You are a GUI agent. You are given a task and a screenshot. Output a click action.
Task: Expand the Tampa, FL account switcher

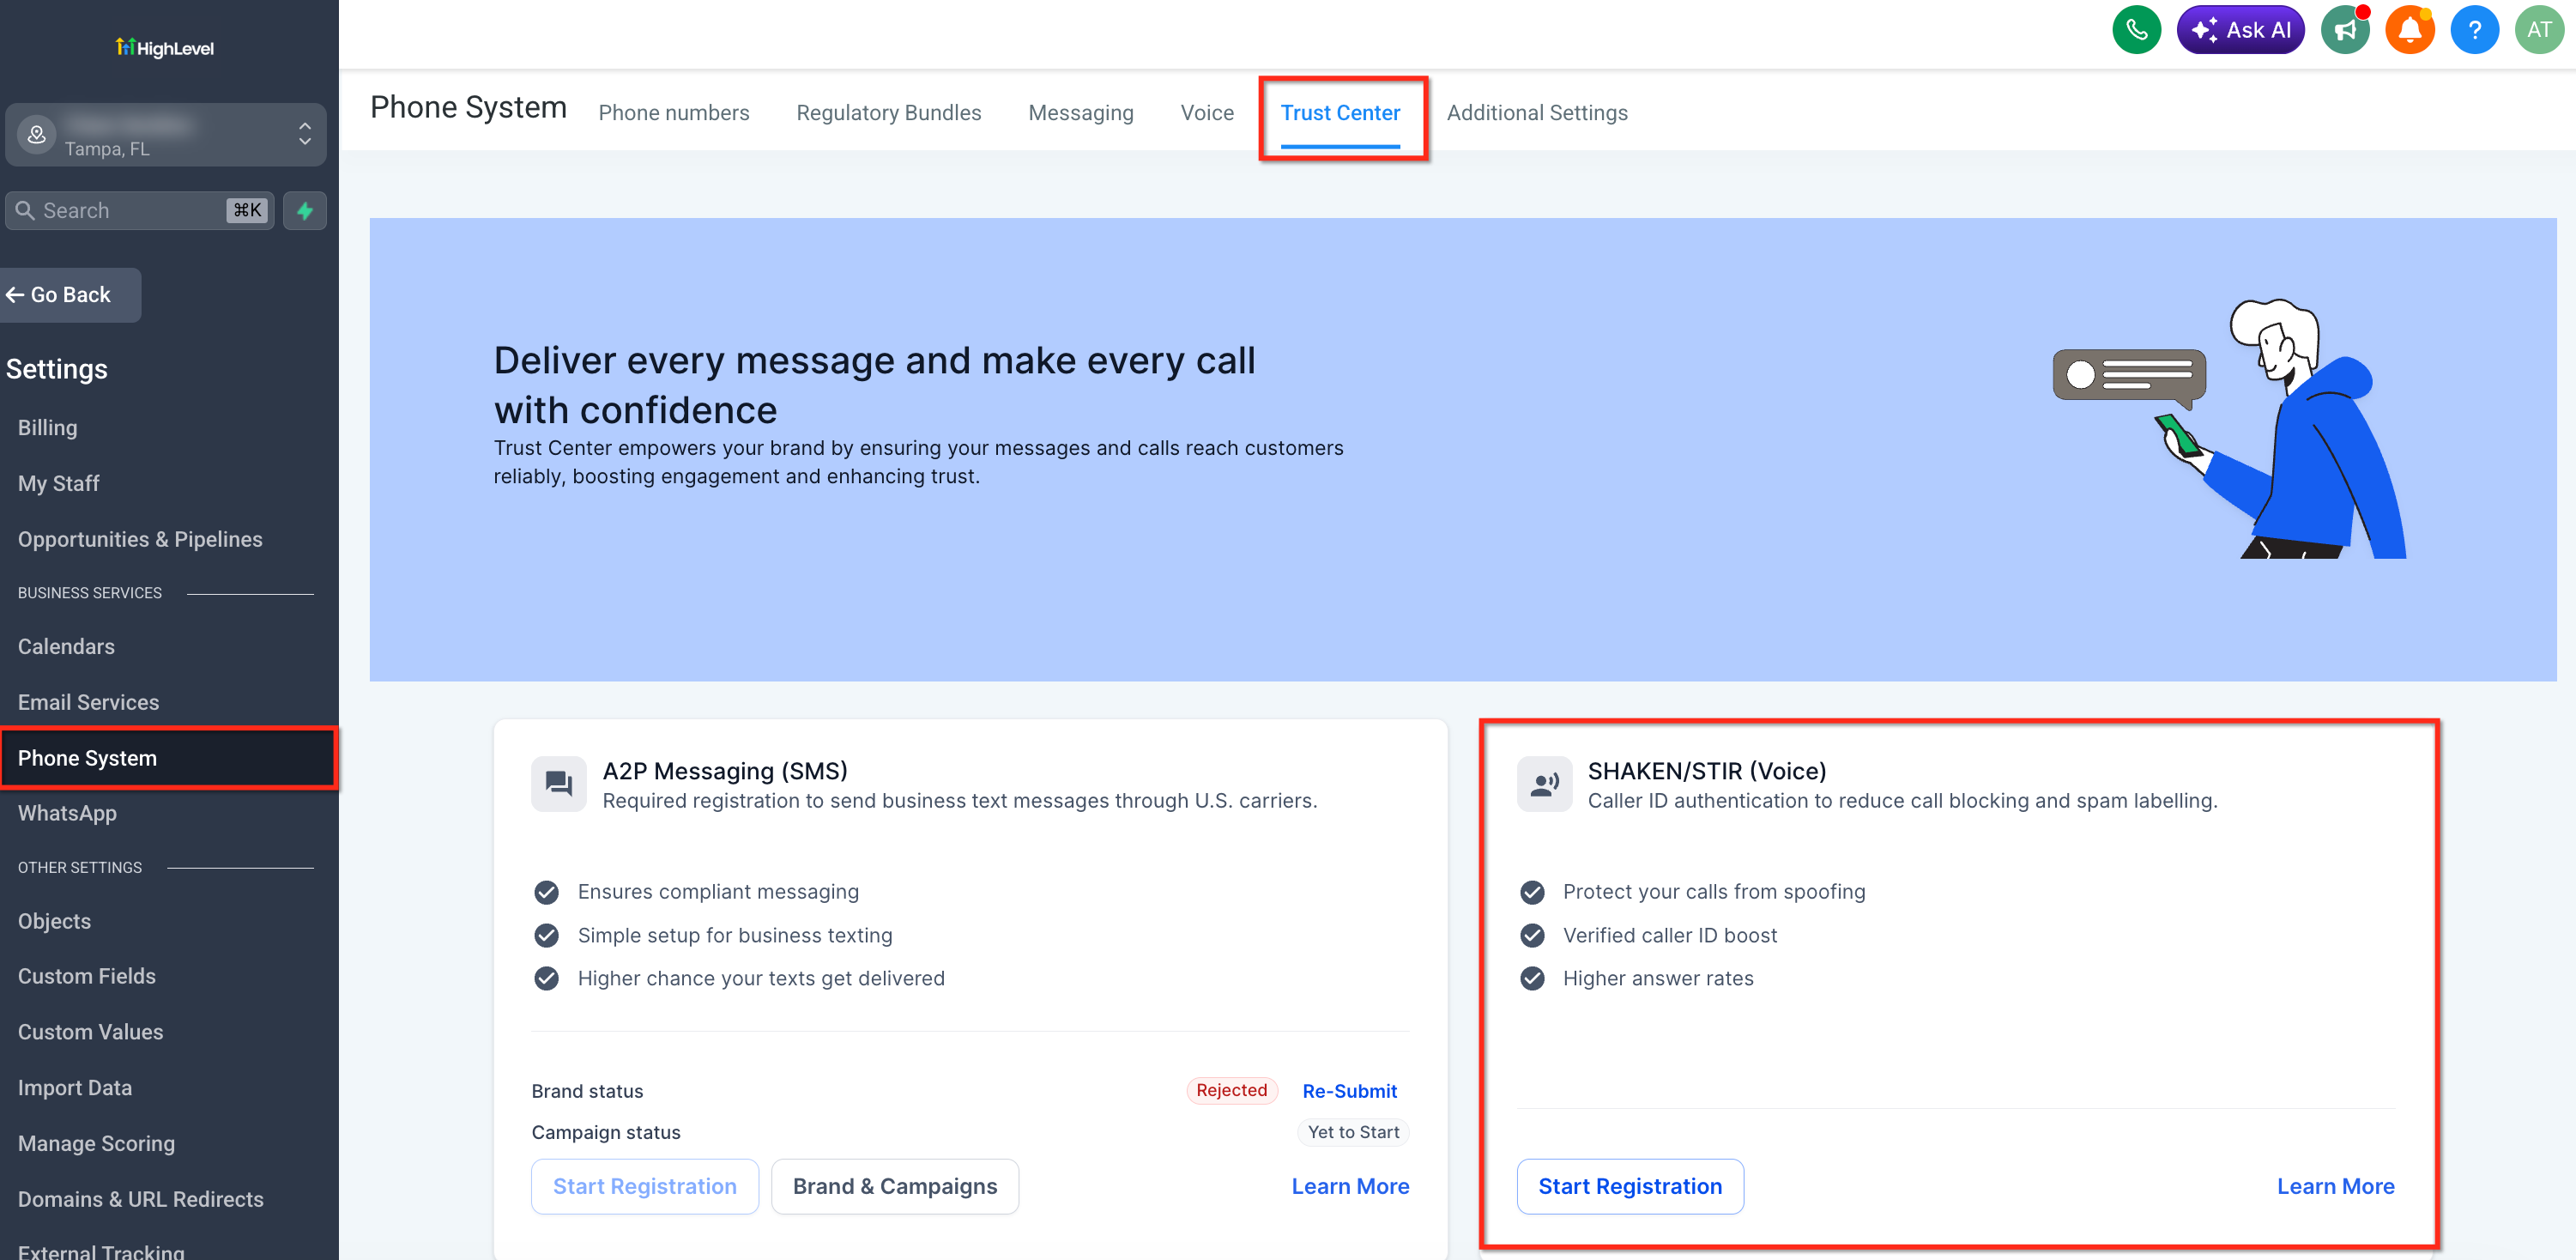tap(166, 135)
